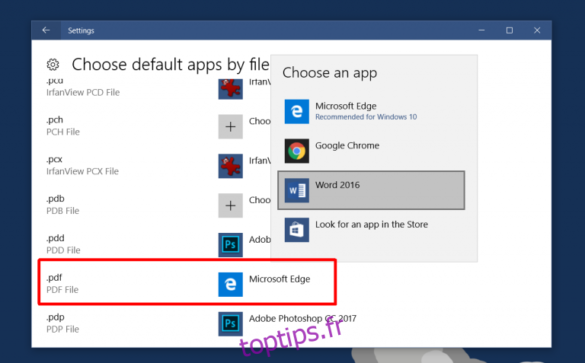Click the IrfanView PCX File description
This screenshot has height=363, width=585.
(82, 171)
